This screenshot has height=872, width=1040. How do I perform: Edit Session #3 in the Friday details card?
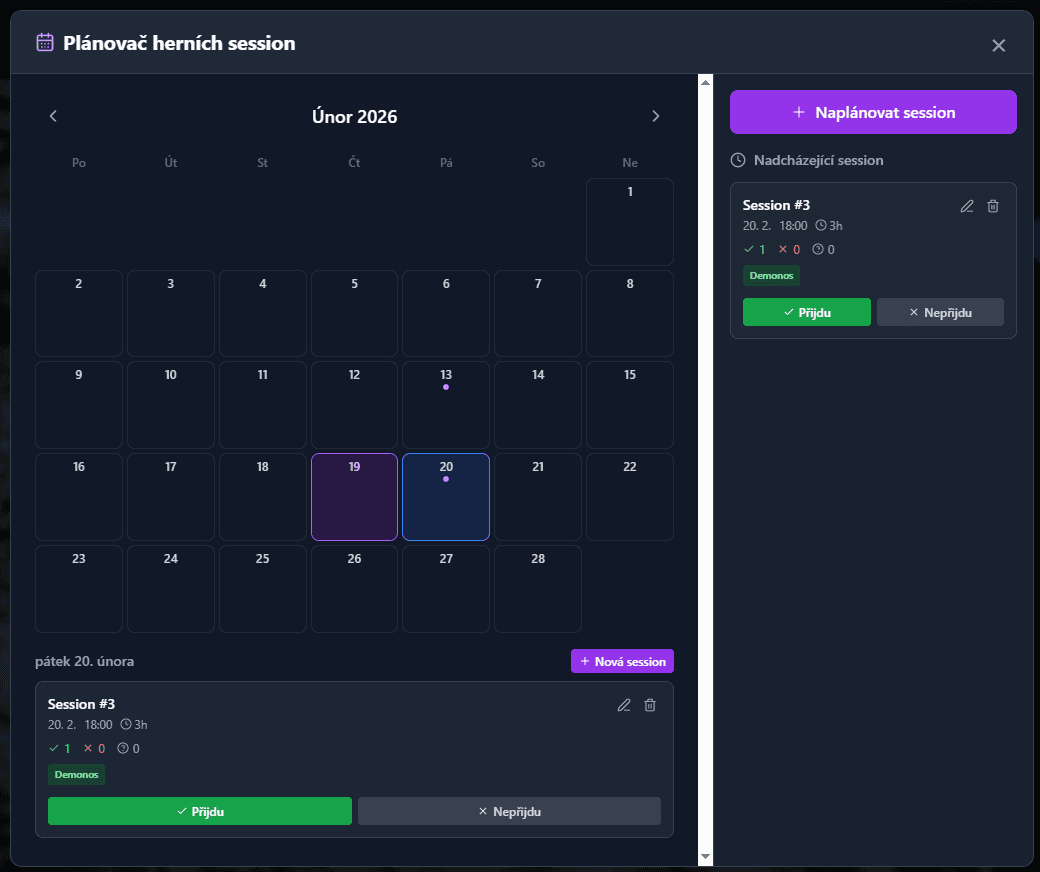click(x=624, y=705)
